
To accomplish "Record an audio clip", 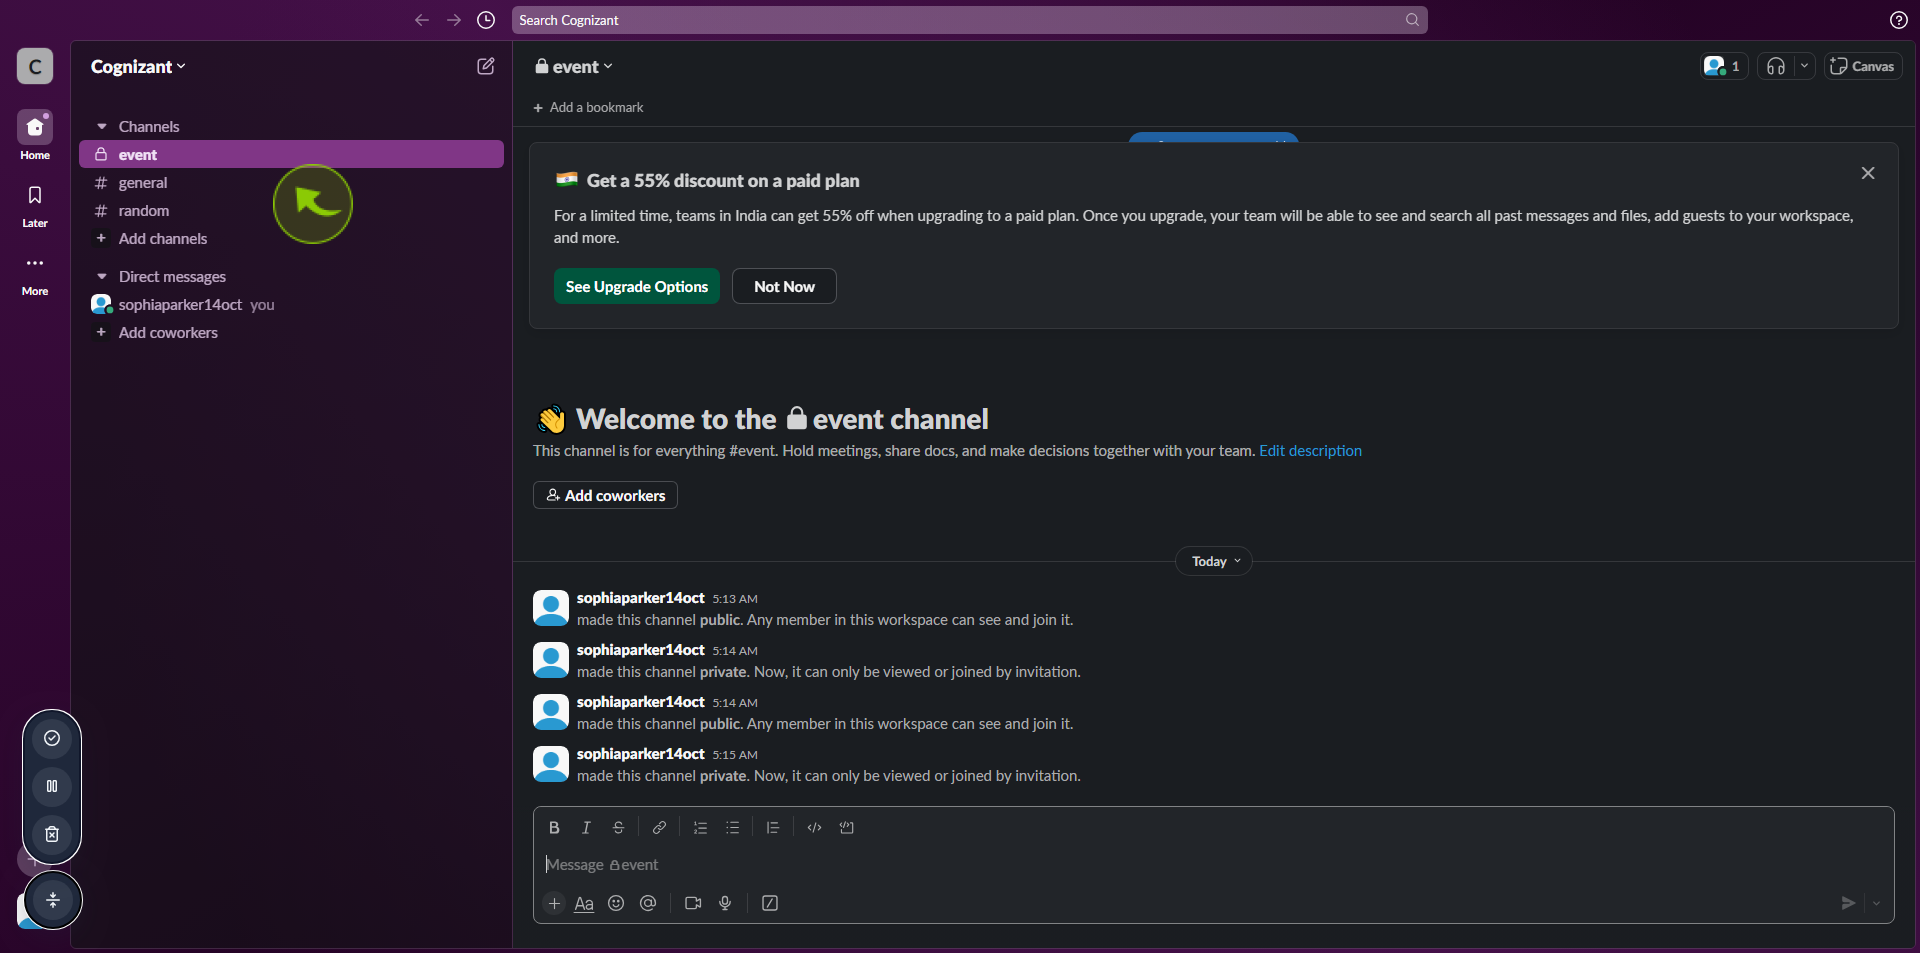I will click(x=725, y=904).
